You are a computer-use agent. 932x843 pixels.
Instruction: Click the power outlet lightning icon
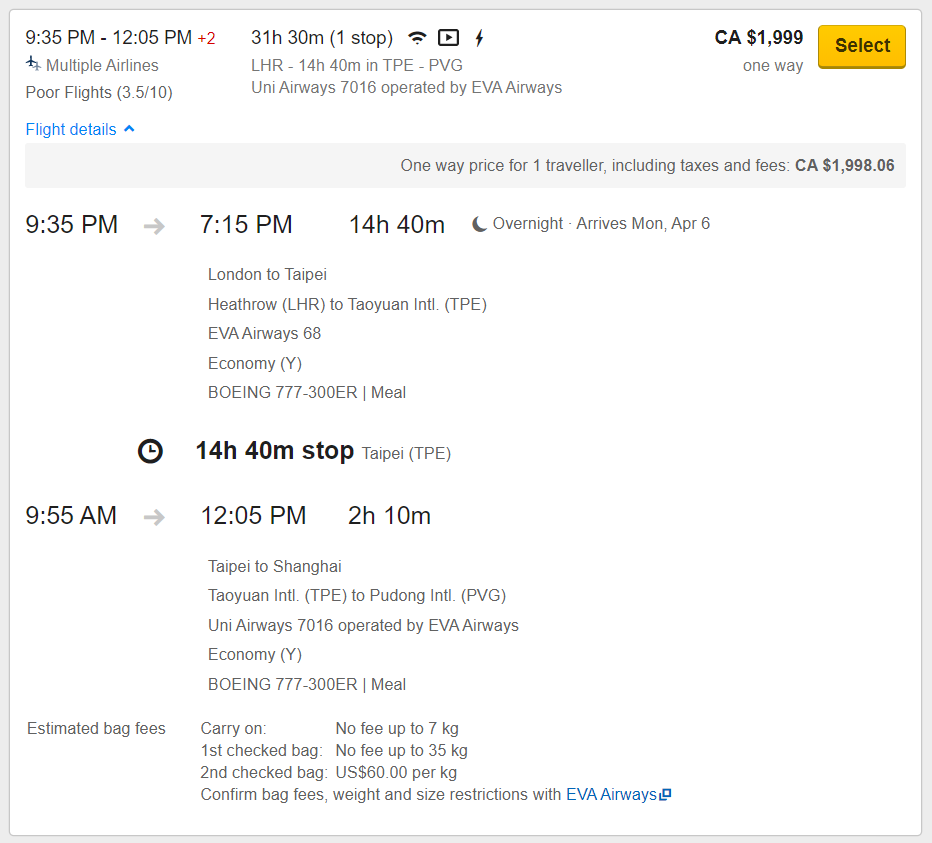click(x=479, y=38)
